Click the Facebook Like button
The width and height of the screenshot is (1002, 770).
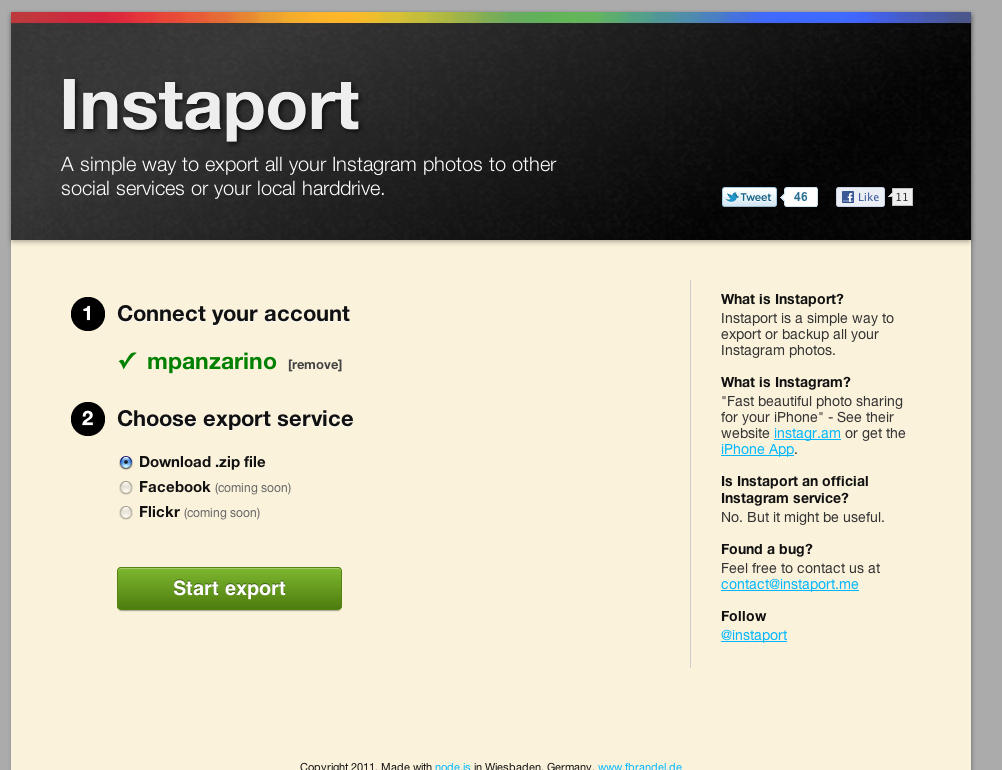point(860,197)
